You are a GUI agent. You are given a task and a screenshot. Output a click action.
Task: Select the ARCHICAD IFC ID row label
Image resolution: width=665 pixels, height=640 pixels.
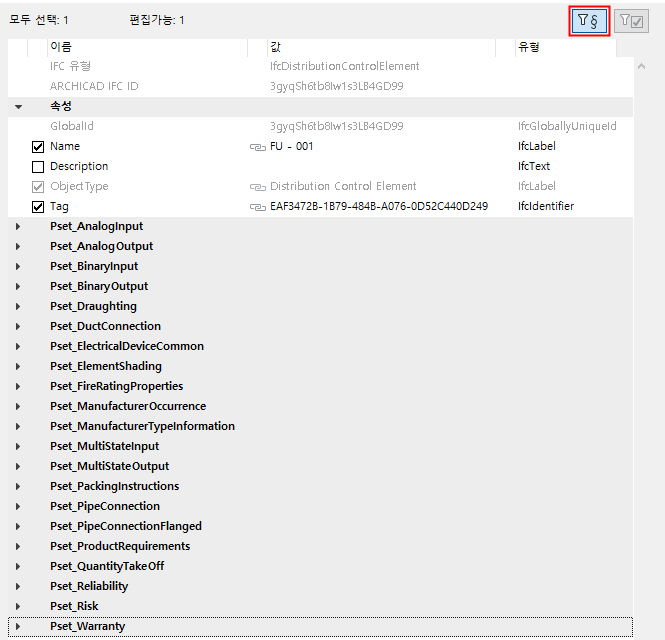point(94,86)
